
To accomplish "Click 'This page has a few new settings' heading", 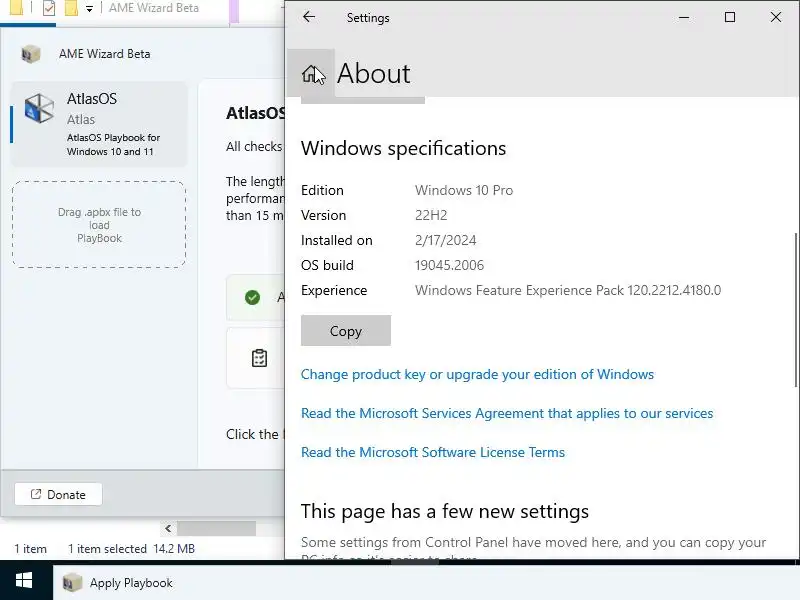I will pos(445,511).
